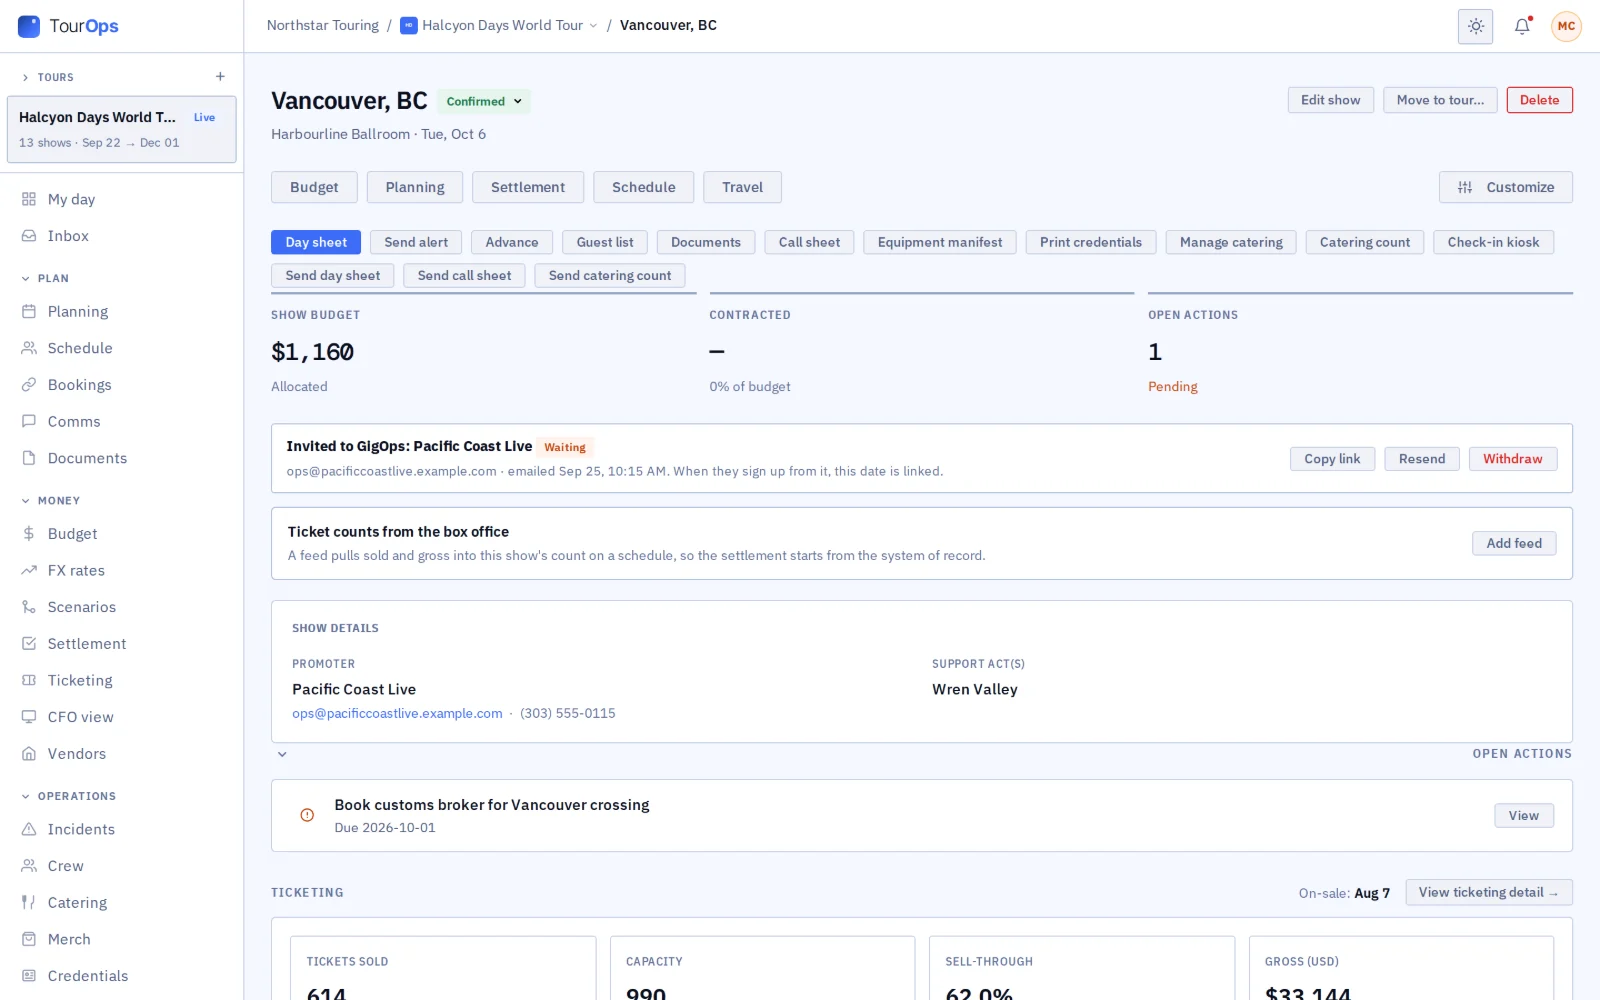
Task: Select the Day sheet action
Action: 316,242
